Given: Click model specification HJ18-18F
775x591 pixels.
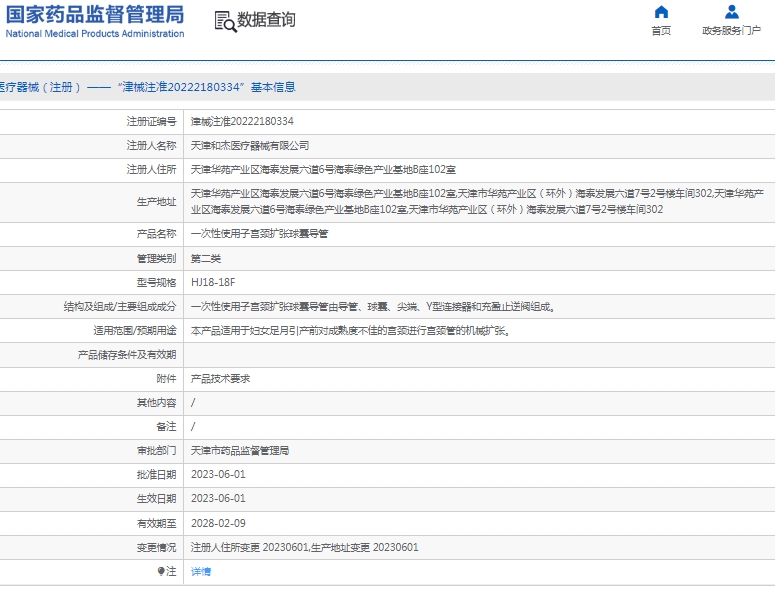Looking at the screenshot, I should 213,283.
